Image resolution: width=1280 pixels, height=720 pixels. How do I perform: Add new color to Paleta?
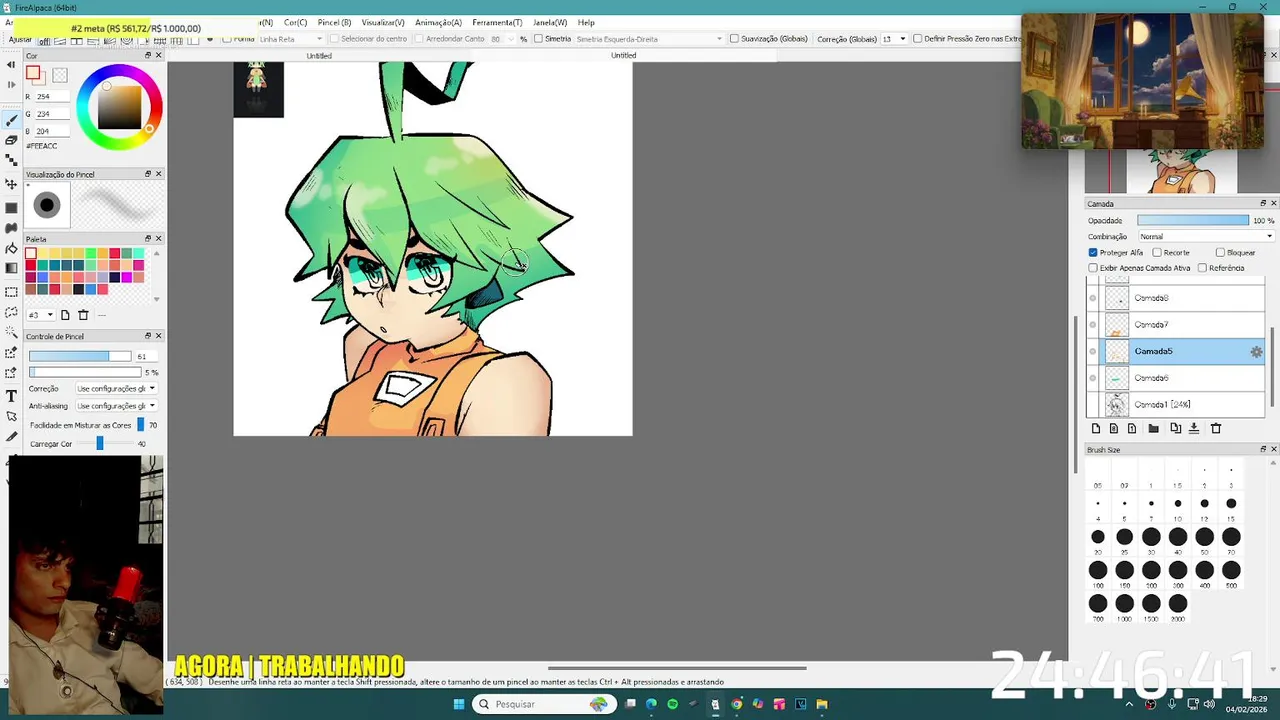(65, 315)
